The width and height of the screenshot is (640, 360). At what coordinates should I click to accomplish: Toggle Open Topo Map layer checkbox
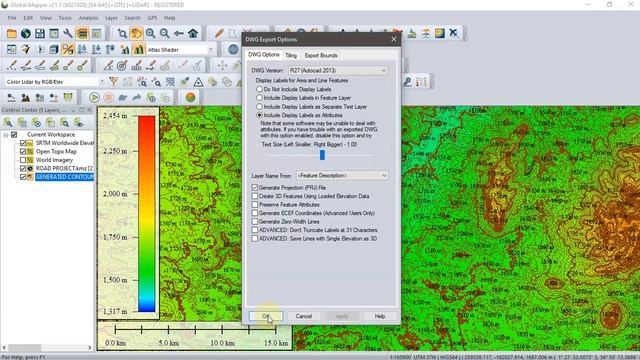pyautogui.click(x=23, y=151)
